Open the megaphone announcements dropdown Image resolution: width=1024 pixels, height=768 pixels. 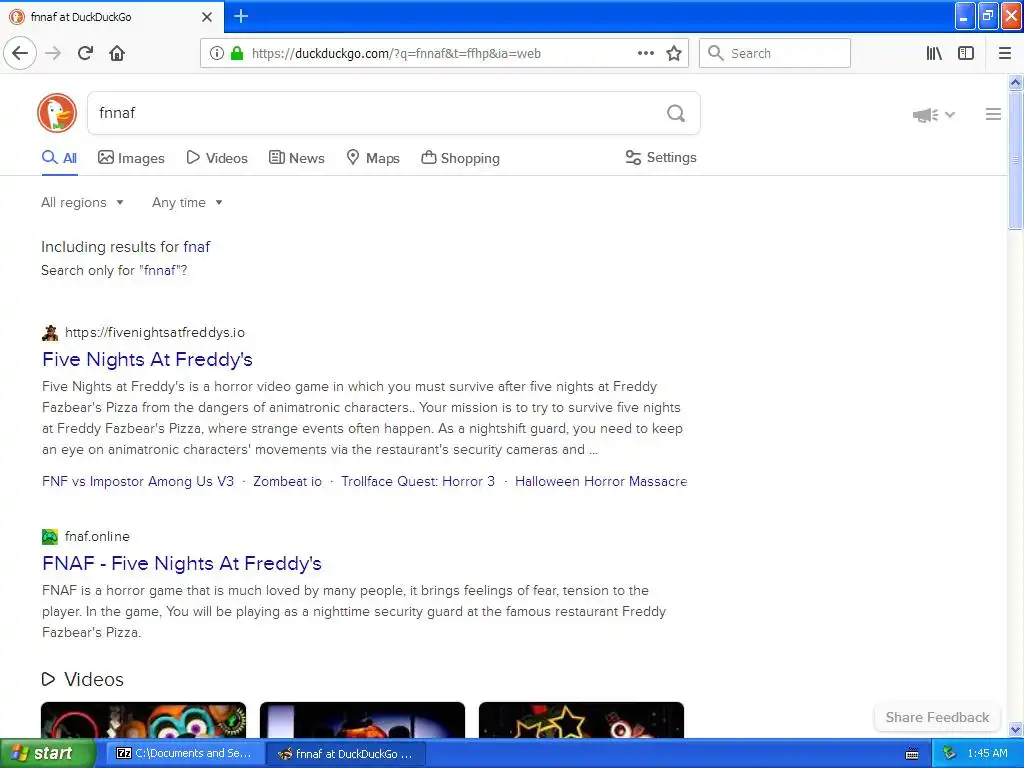pos(934,115)
